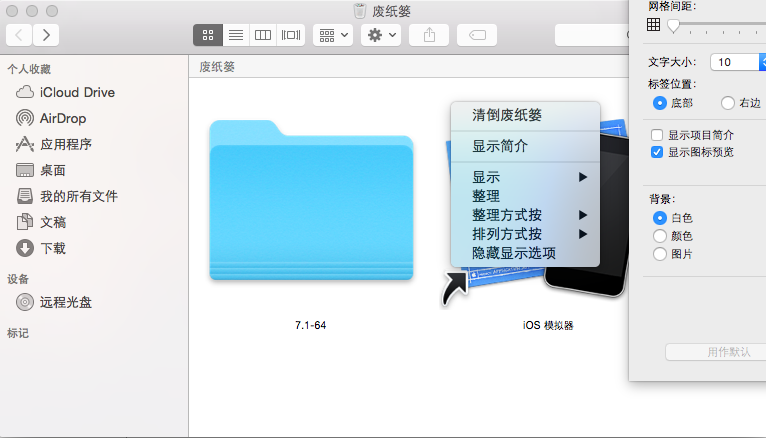Click the 设备 sidebar heading

pos(18,279)
